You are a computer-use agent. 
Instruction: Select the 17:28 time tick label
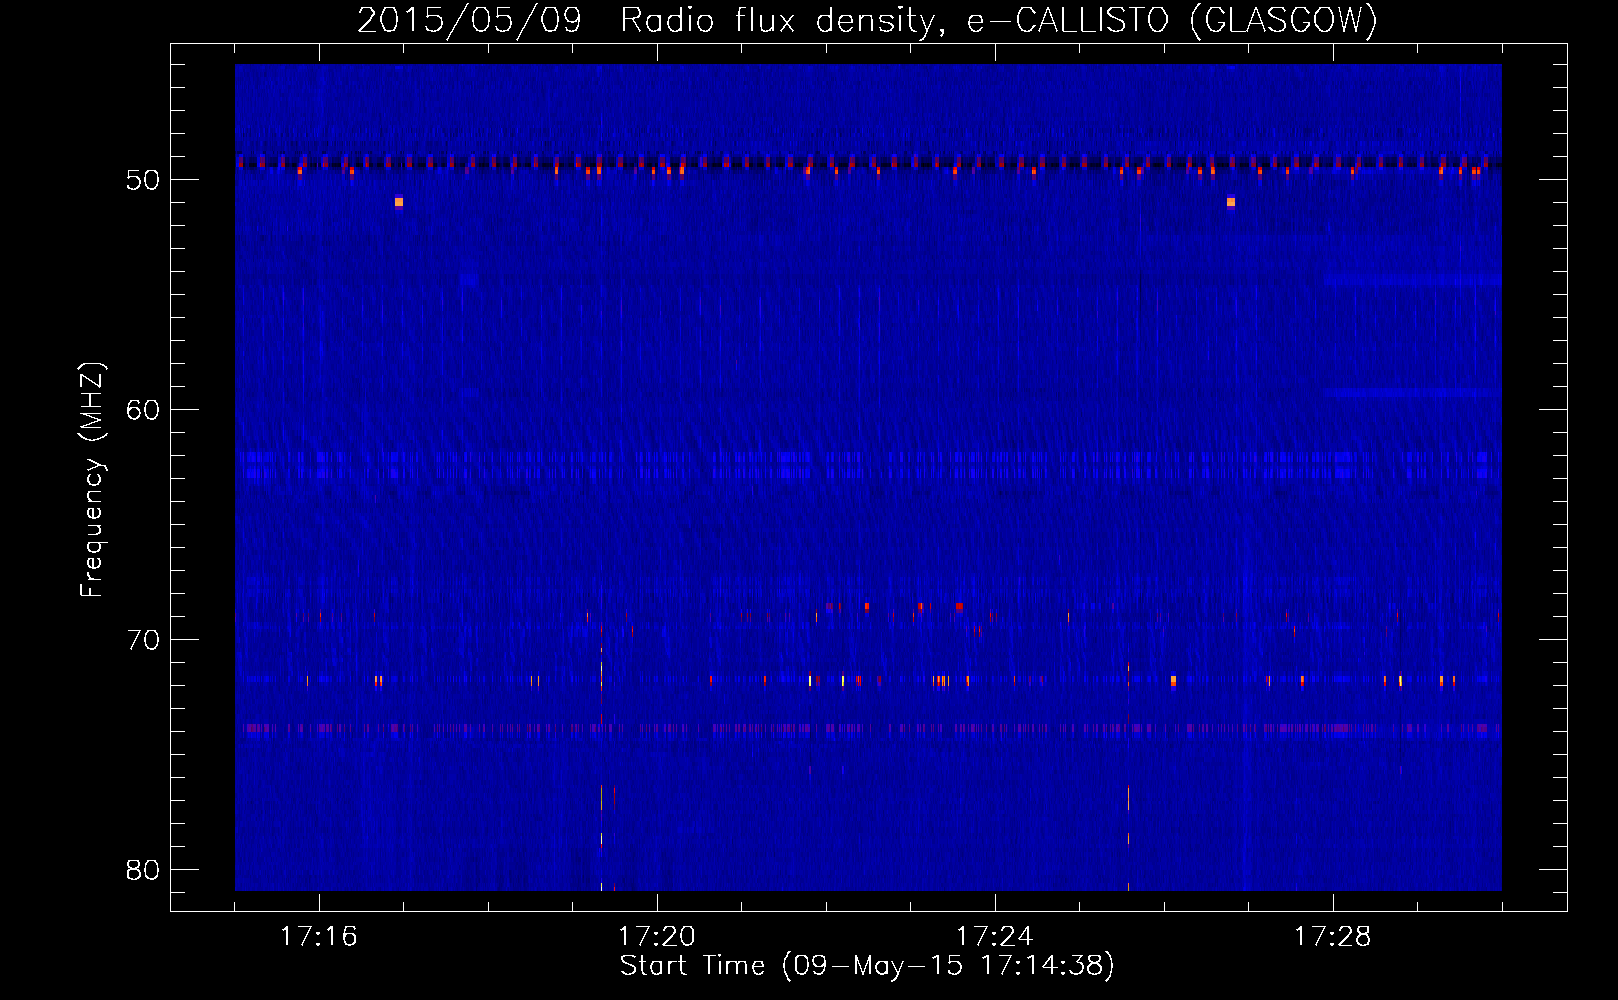tap(1333, 937)
